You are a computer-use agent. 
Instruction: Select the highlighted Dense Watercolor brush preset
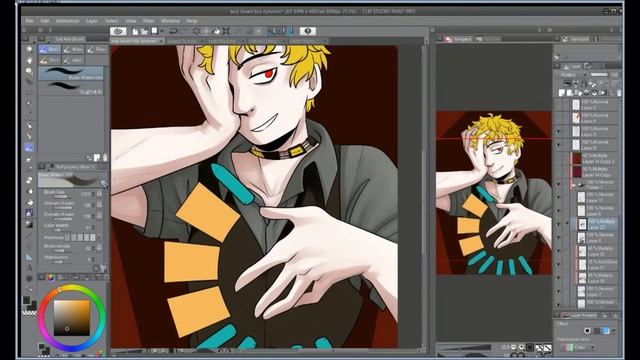point(71,73)
